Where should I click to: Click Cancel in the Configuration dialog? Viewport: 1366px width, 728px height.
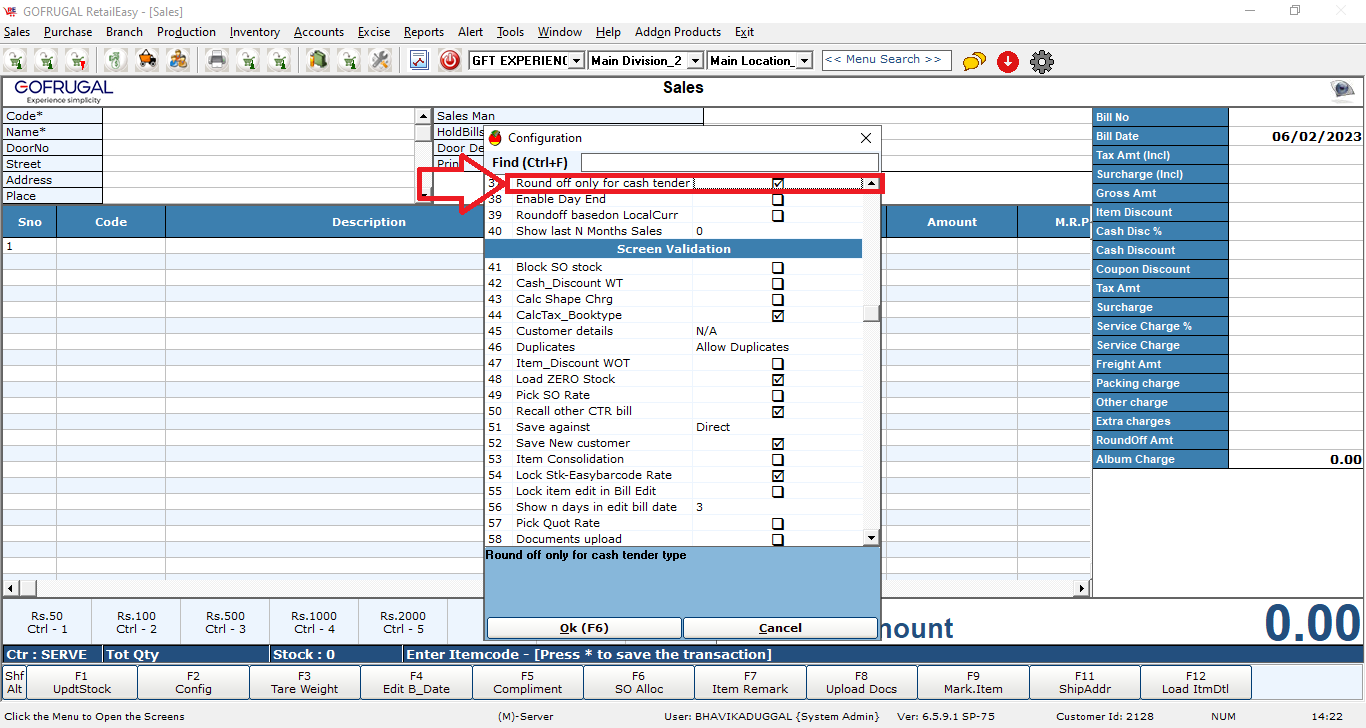(x=780, y=628)
